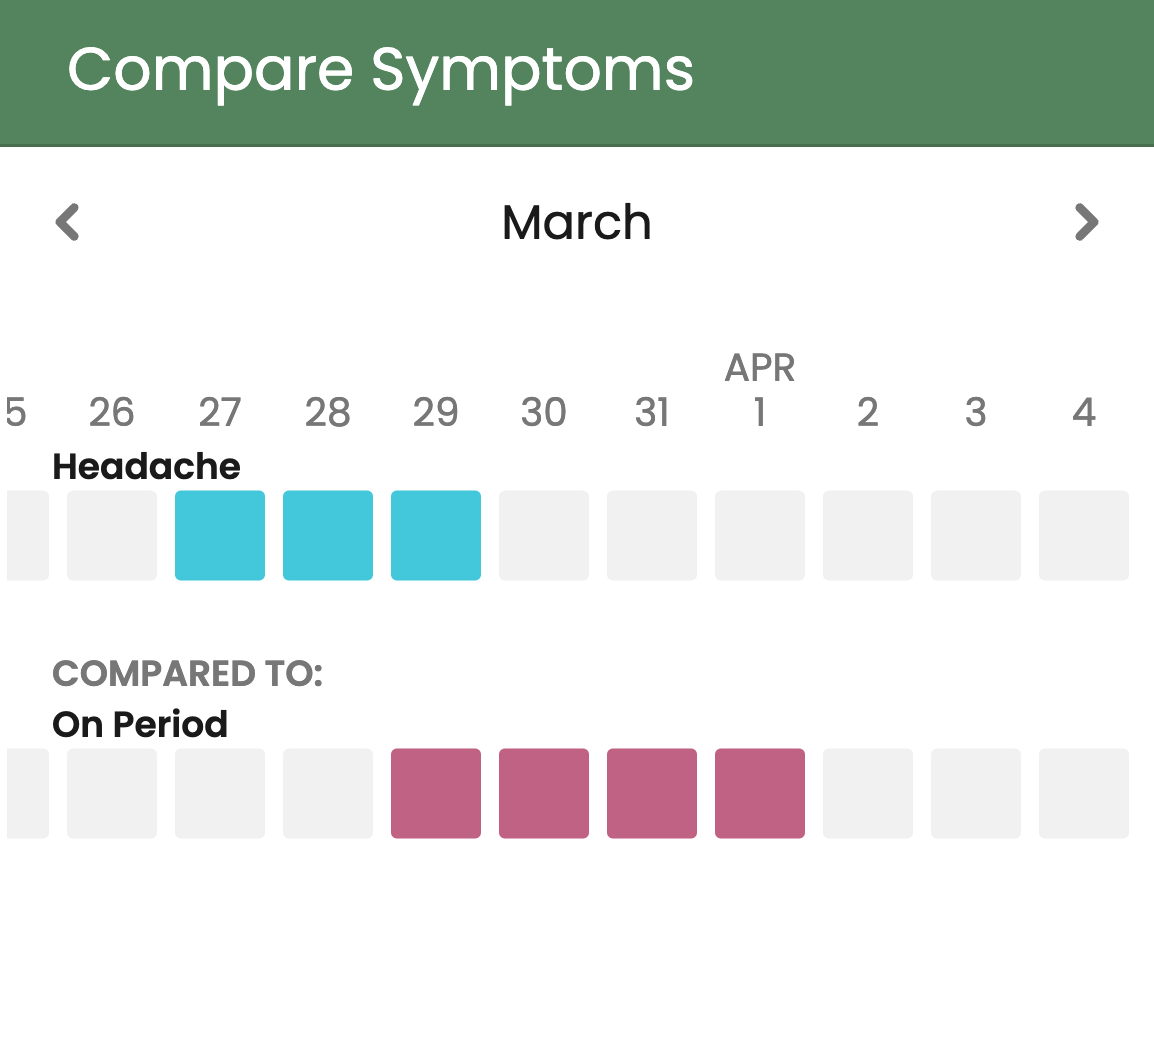Click On Period cell for April 4

coord(1084,793)
